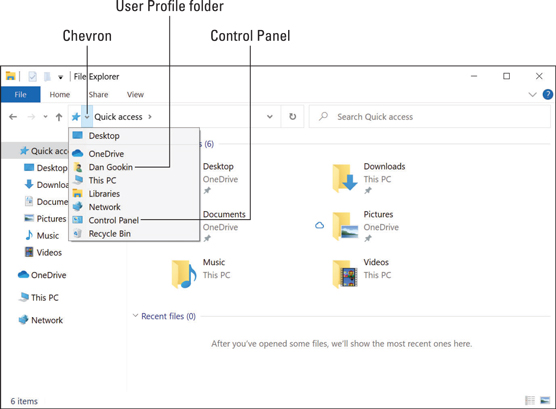The width and height of the screenshot is (556, 409).
Task: Switch to the View ribbon tab
Action: click(135, 94)
